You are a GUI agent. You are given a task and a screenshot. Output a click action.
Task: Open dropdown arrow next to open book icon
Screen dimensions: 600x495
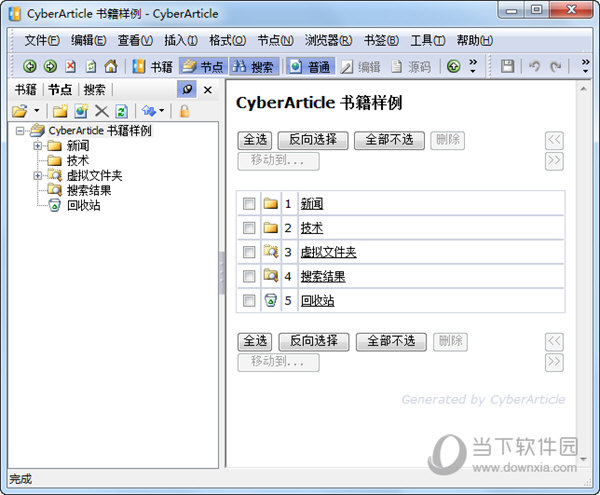37,111
